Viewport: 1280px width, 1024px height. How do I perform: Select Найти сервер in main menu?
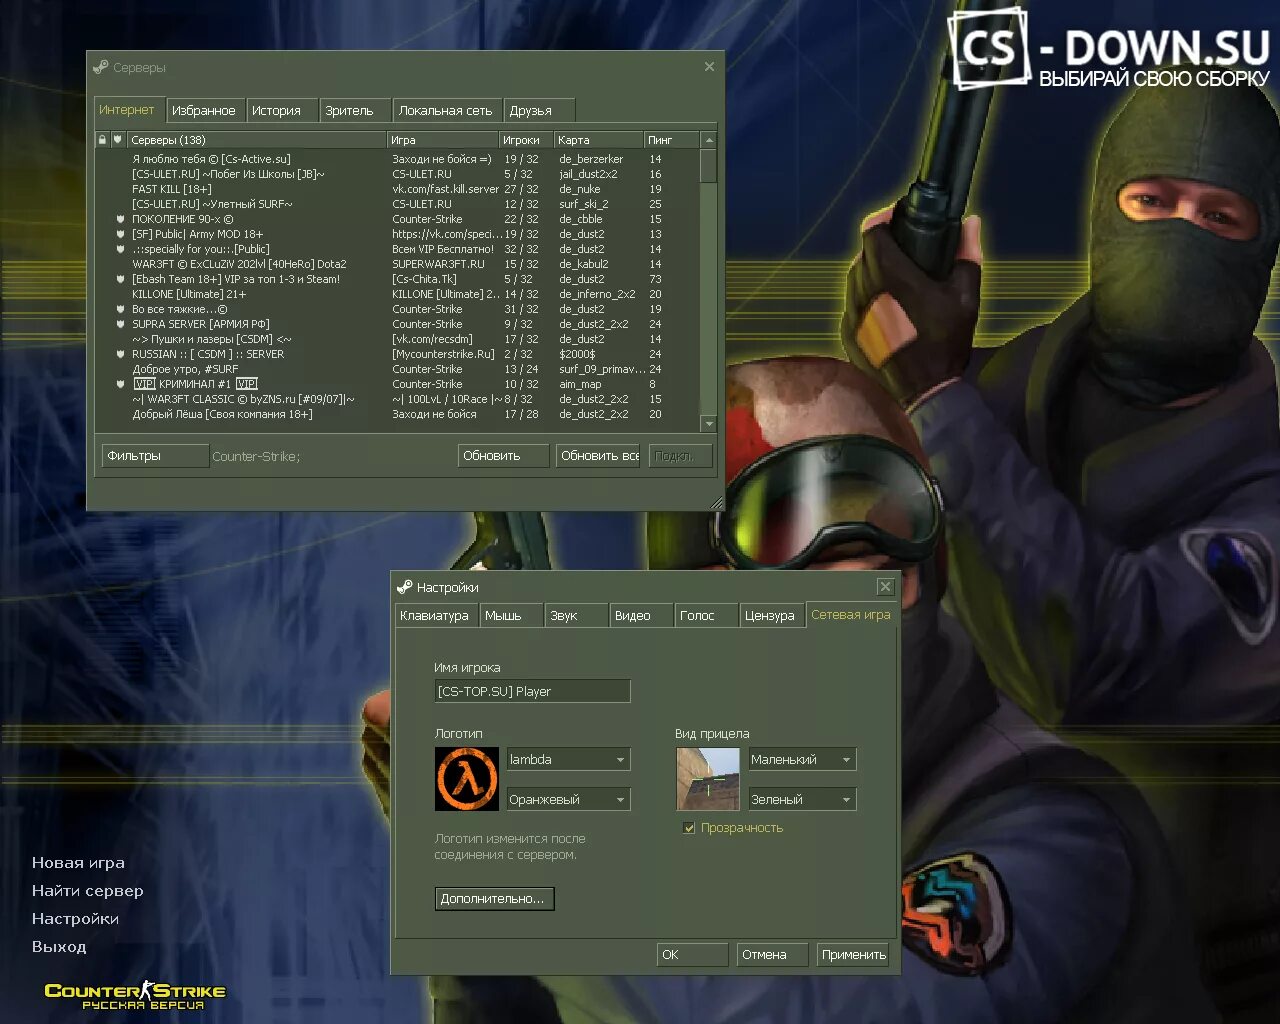coord(88,891)
